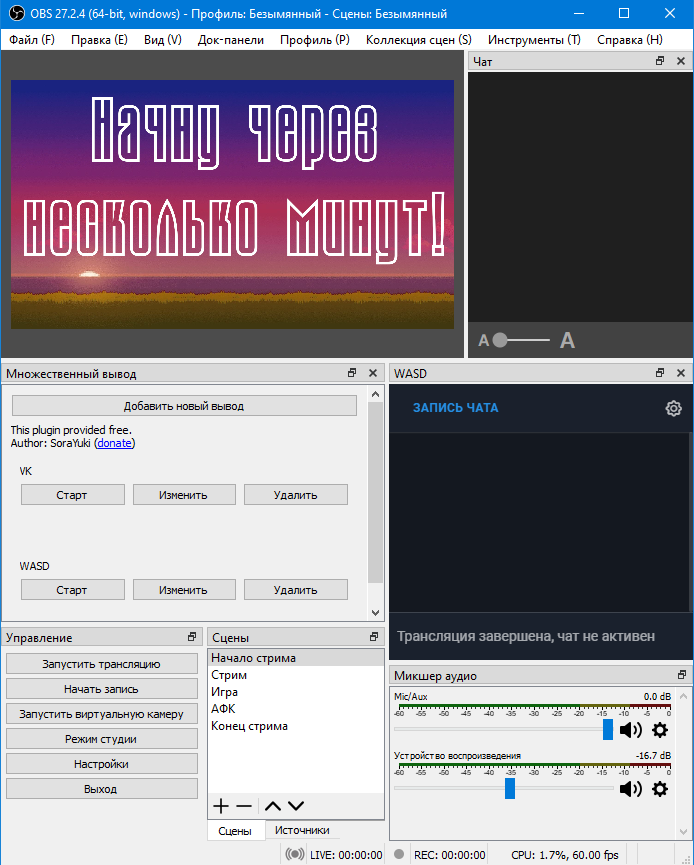Click Добавить новый вывод button
Image resolution: width=694 pixels, height=865 pixels.
[184, 406]
